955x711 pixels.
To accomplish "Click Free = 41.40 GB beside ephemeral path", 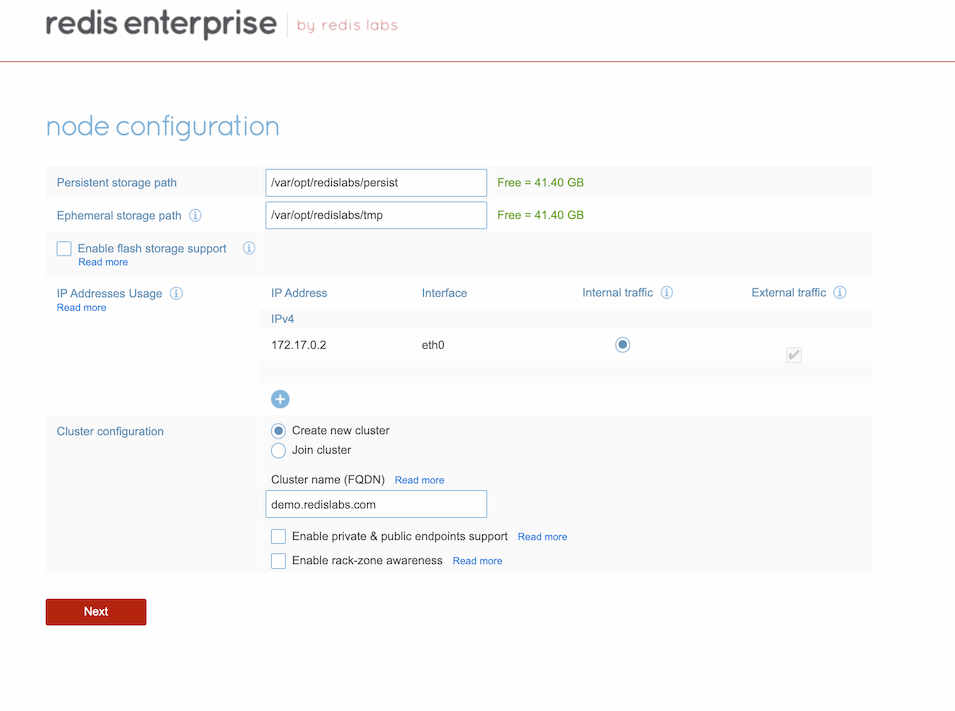I will point(540,215).
